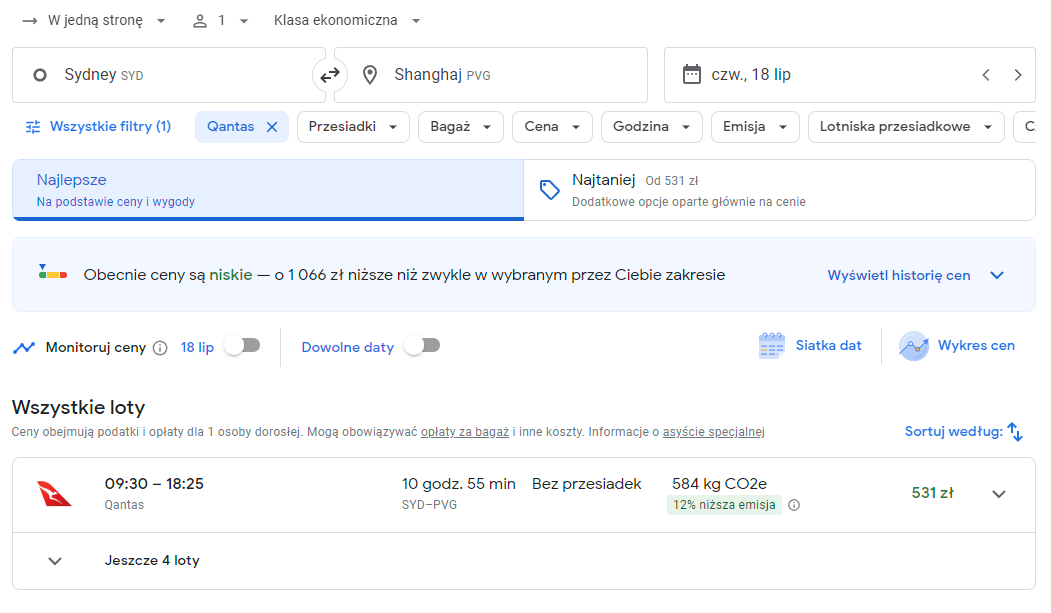Image resolution: width=1051 pixels, height=613 pixels.
Task: Click the lower-emission info icon
Action: 794,505
